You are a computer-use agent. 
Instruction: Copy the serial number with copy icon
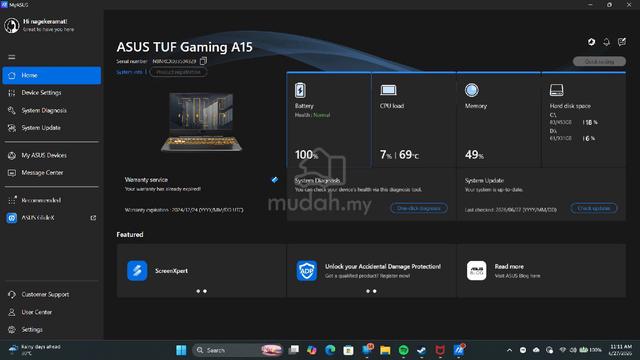pos(203,61)
